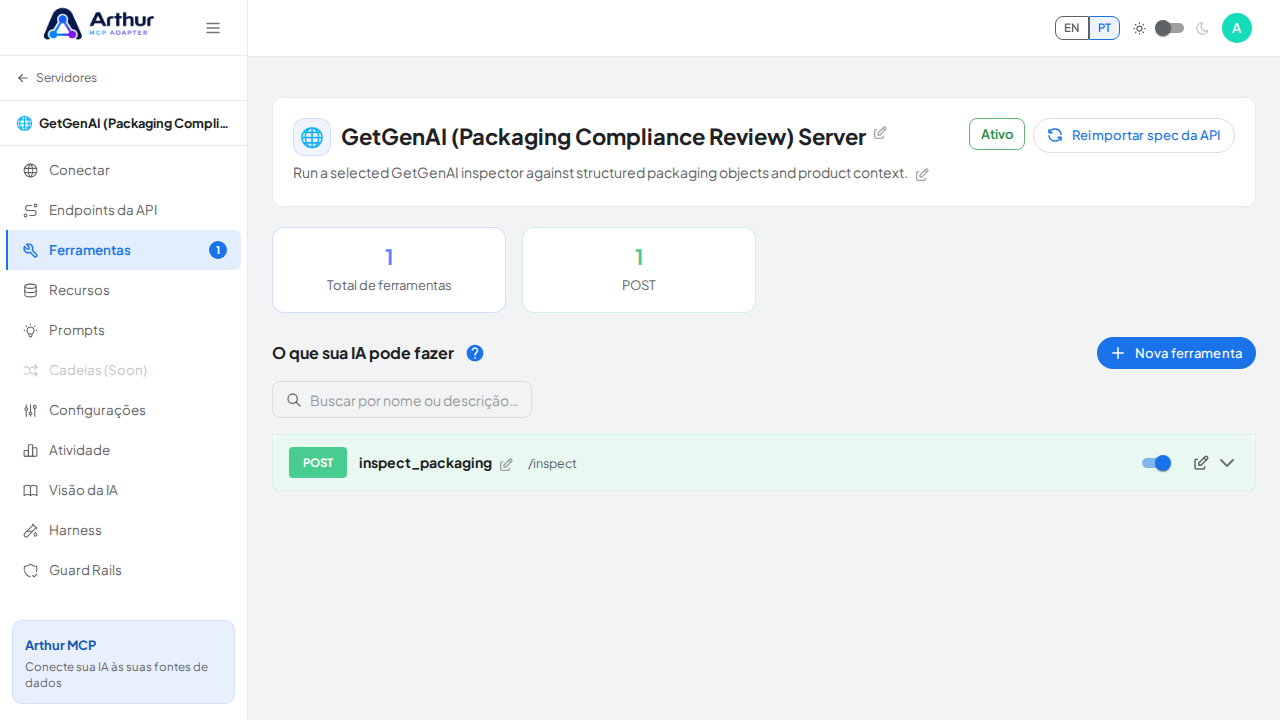Click the POST count card
This screenshot has height=720, width=1280.
tap(639, 270)
